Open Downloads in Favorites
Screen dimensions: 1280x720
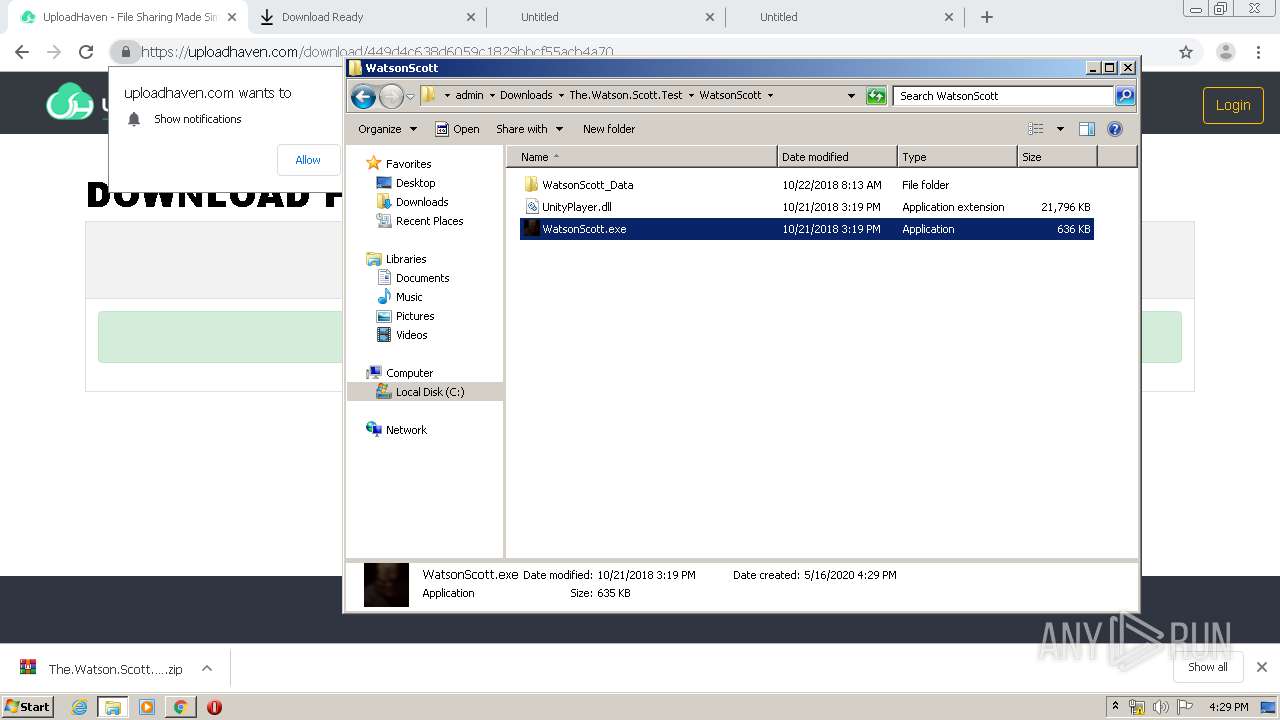(x=421, y=202)
